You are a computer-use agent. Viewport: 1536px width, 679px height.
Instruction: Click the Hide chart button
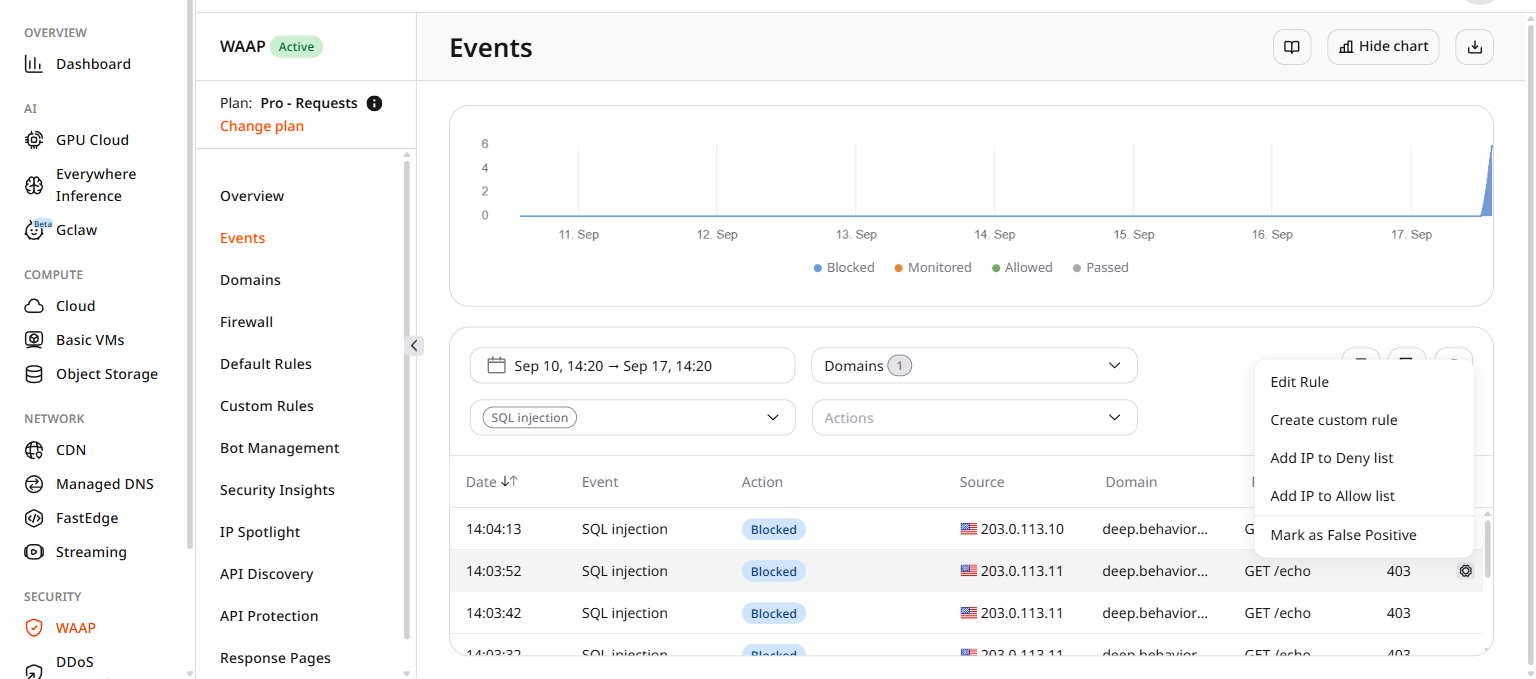[x=1383, y=47]
